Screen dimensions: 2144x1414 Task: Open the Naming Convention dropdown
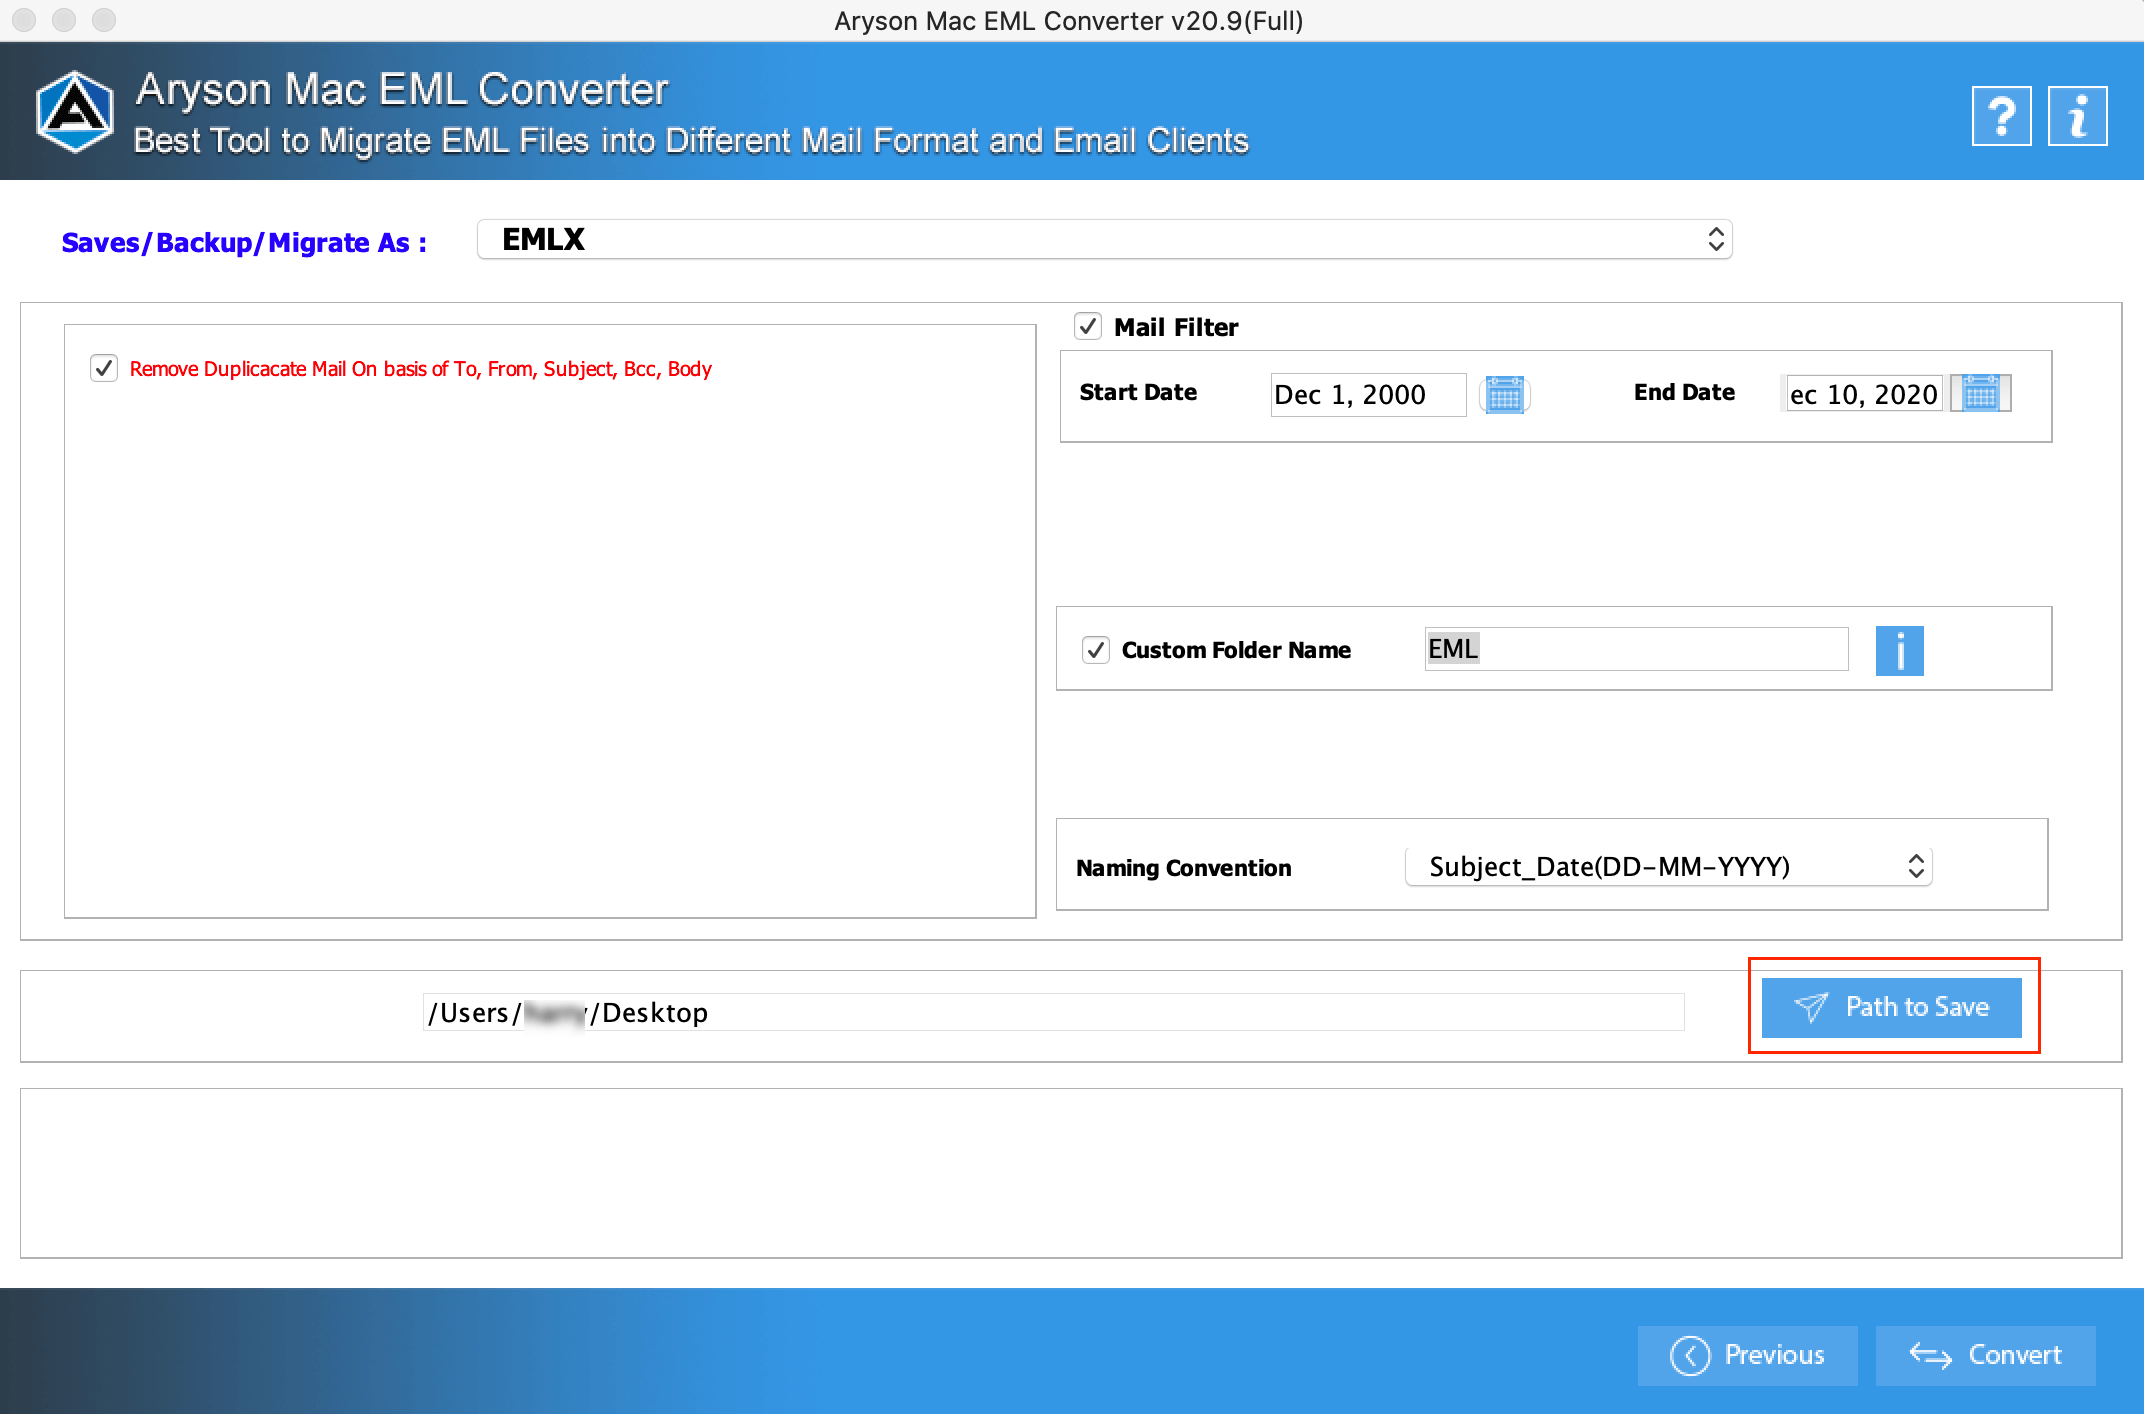[1668, 866]
